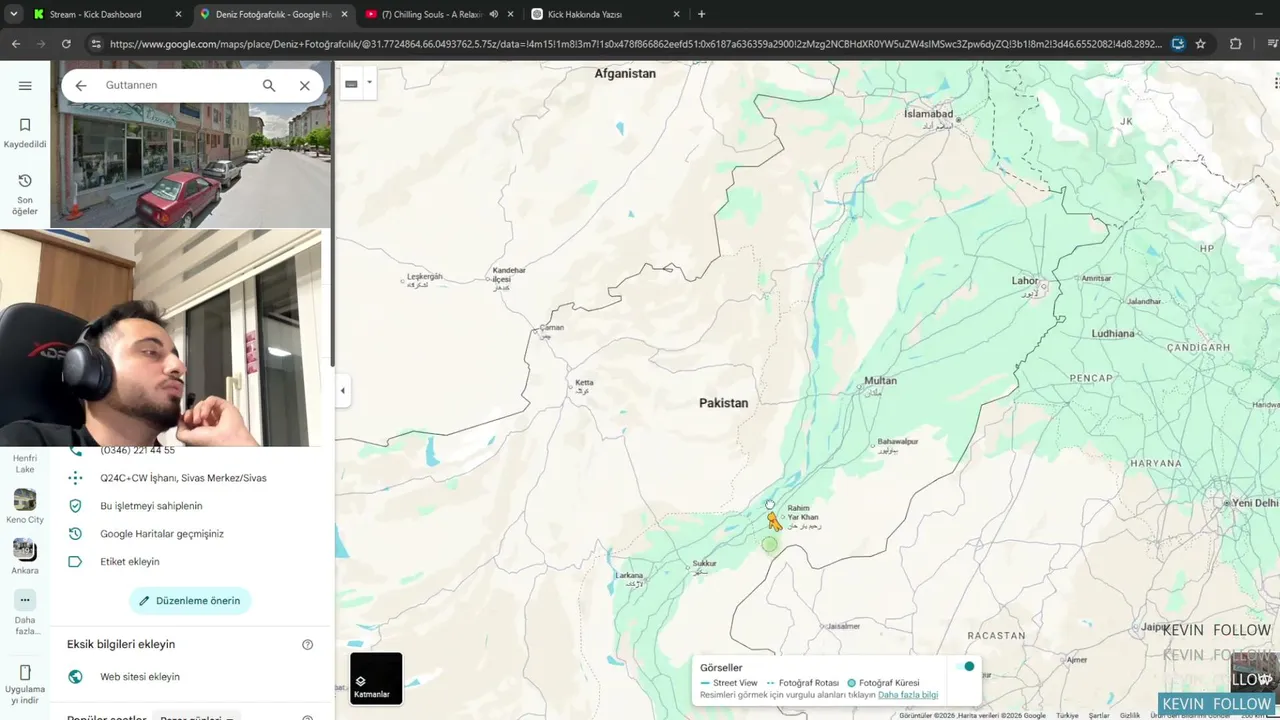
Task: Open the Keno City recent place
Action: pos(25,506)
